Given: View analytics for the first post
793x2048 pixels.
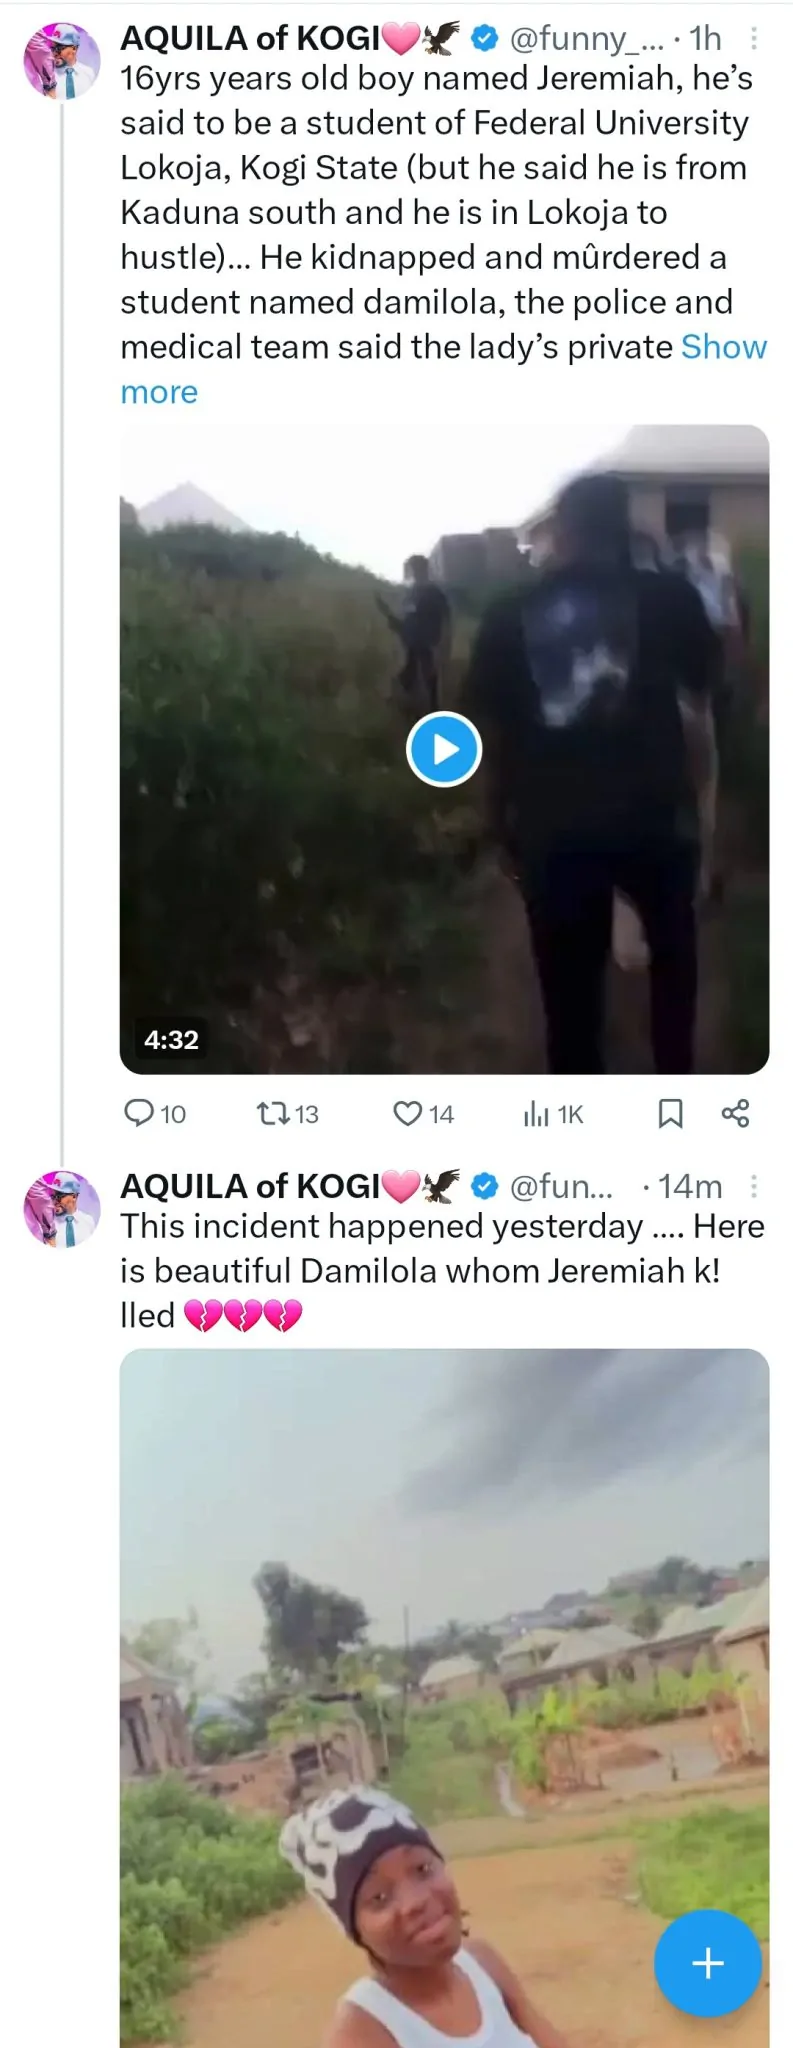Looking at the screenshot, I should pyautogui.click(x=553, y=1113).
